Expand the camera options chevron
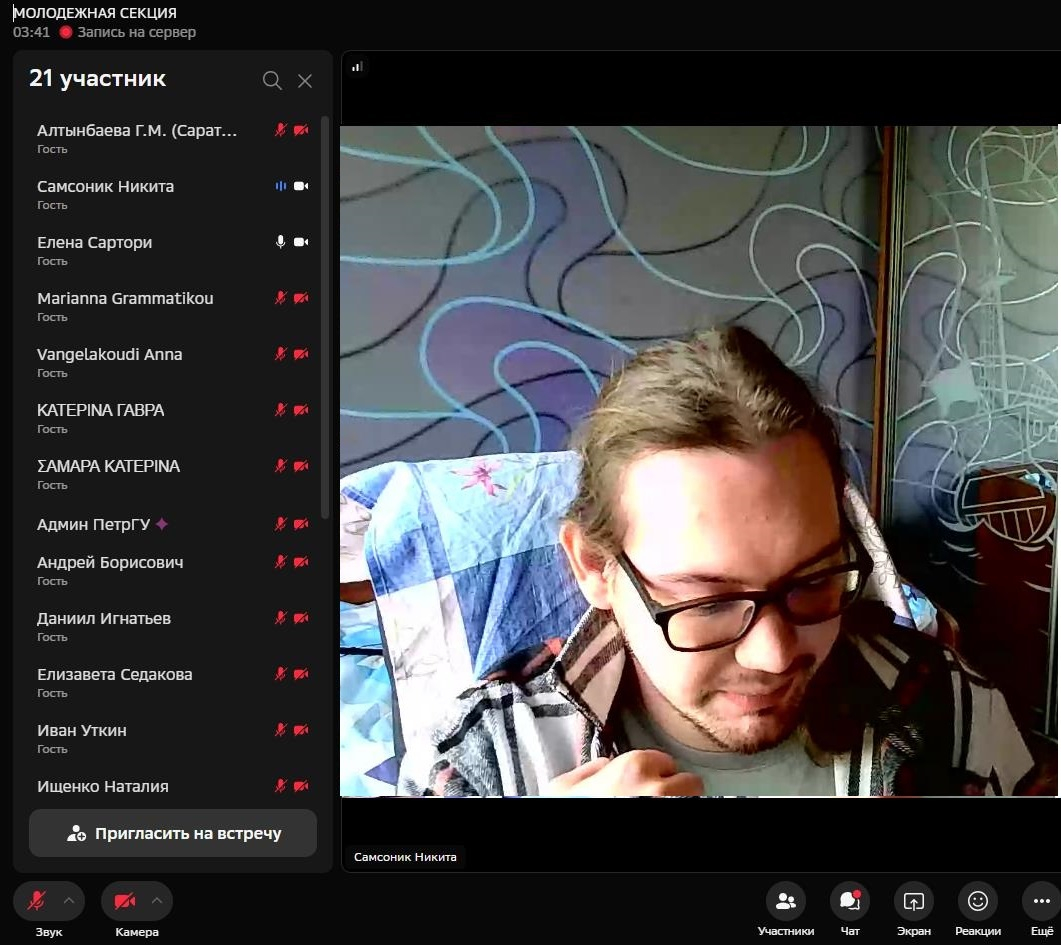 [x=156, y=901]
